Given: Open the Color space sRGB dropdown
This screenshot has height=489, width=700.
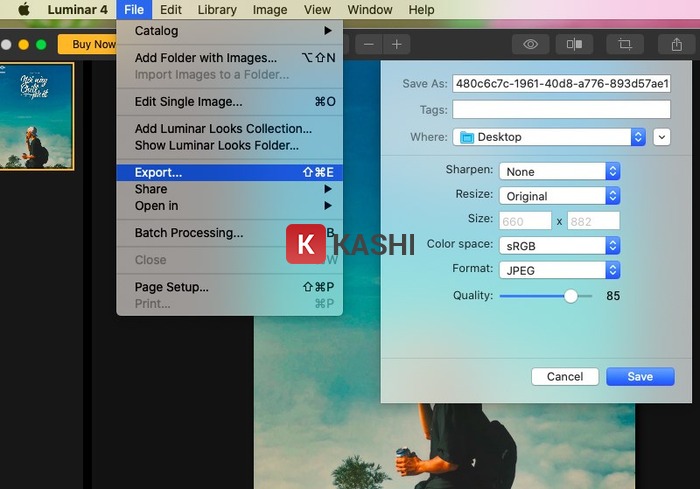Looking at the screenshot, I should tap(559, 245).
